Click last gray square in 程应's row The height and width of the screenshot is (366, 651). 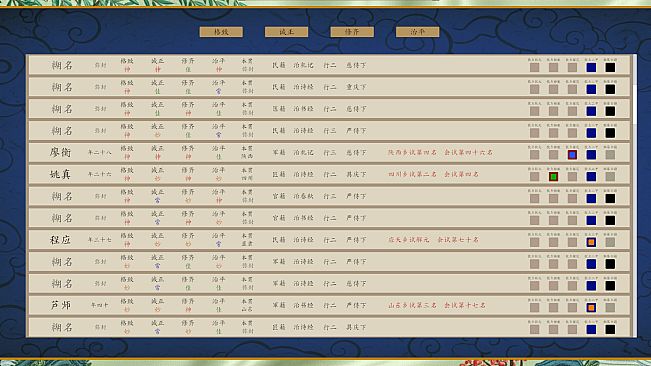pos(610,242)
